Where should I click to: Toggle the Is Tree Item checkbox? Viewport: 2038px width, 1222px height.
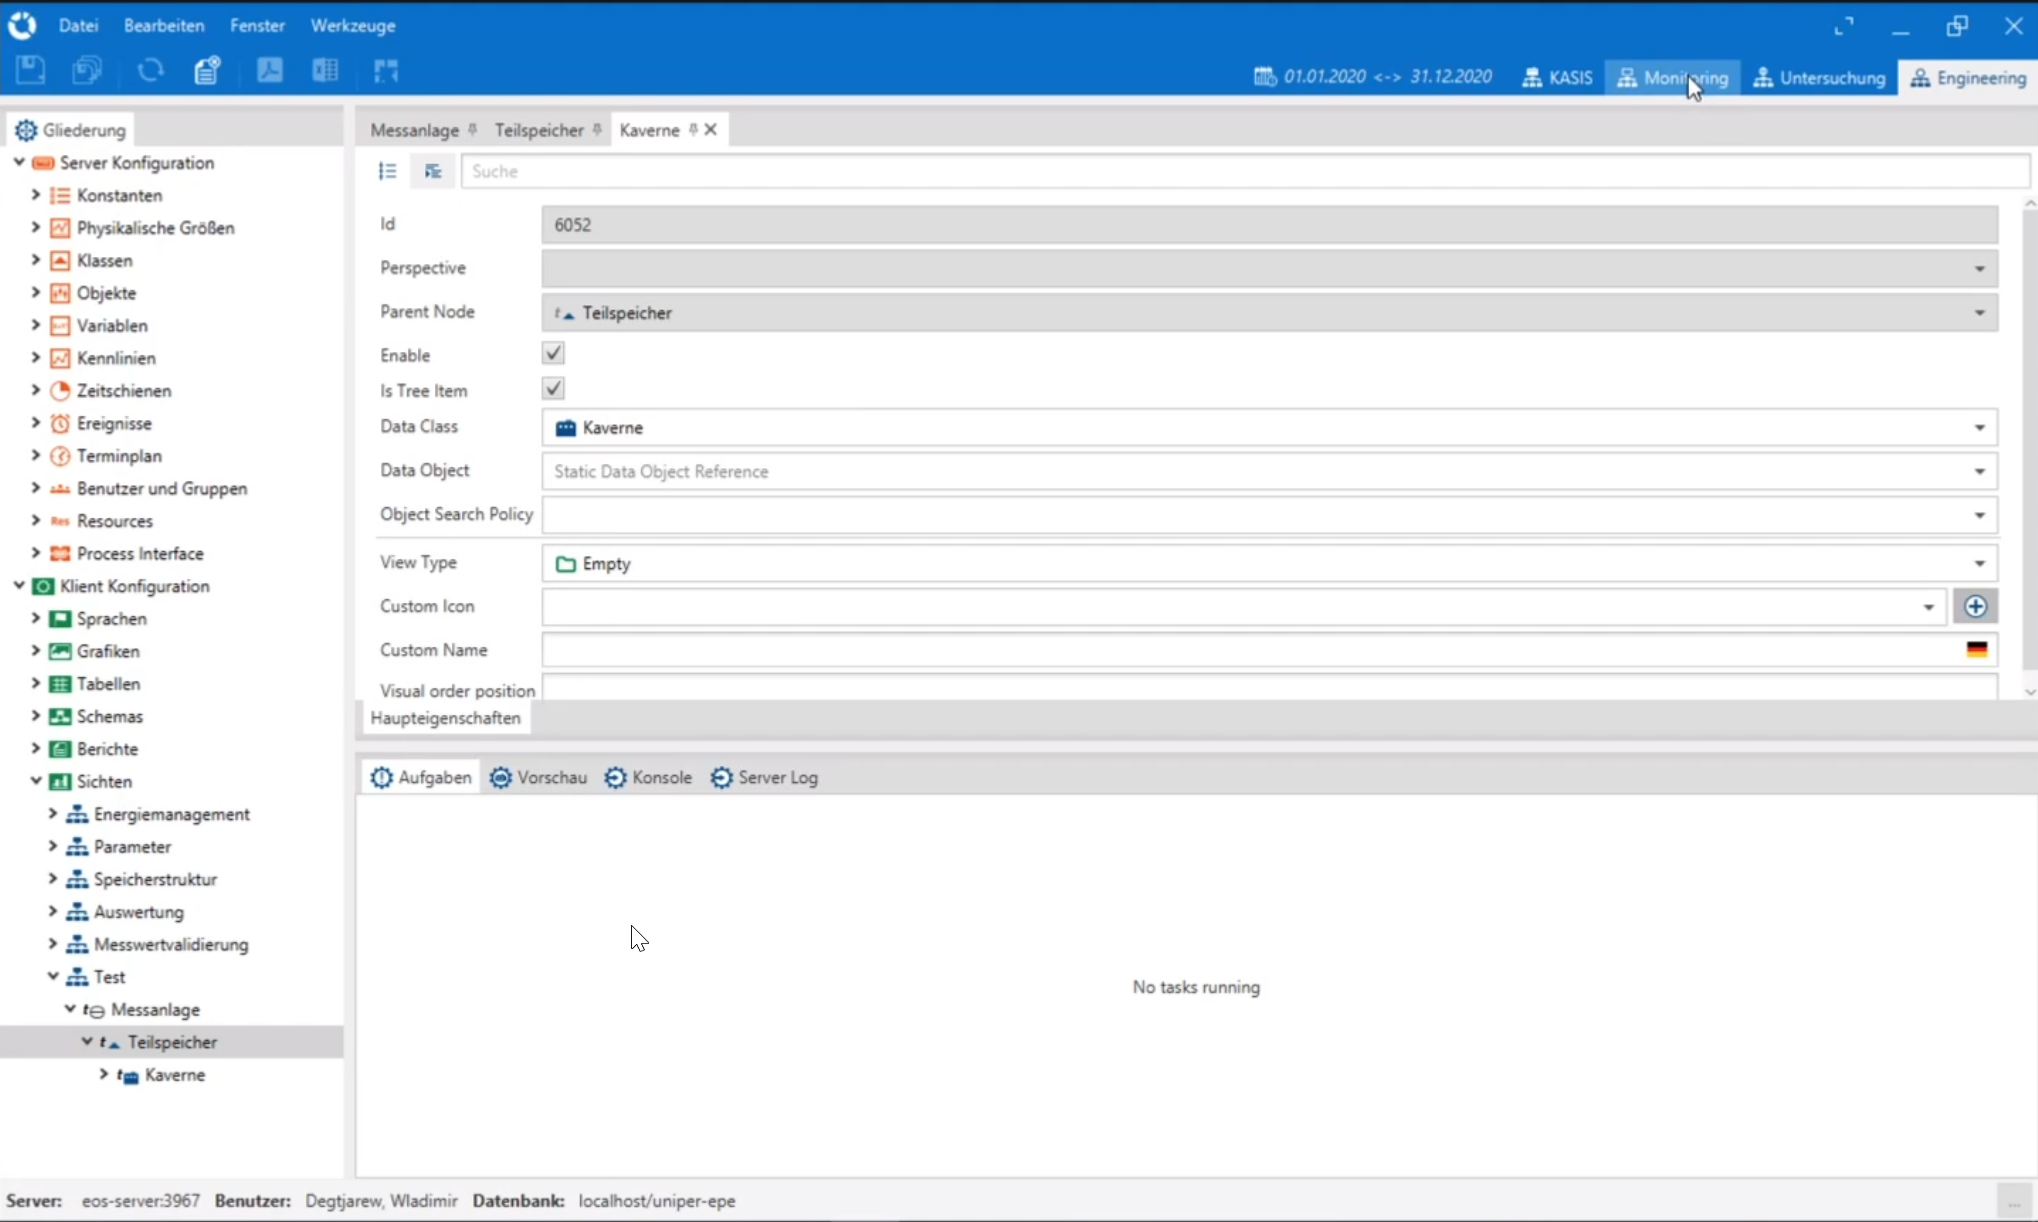(x=553, y=389)
